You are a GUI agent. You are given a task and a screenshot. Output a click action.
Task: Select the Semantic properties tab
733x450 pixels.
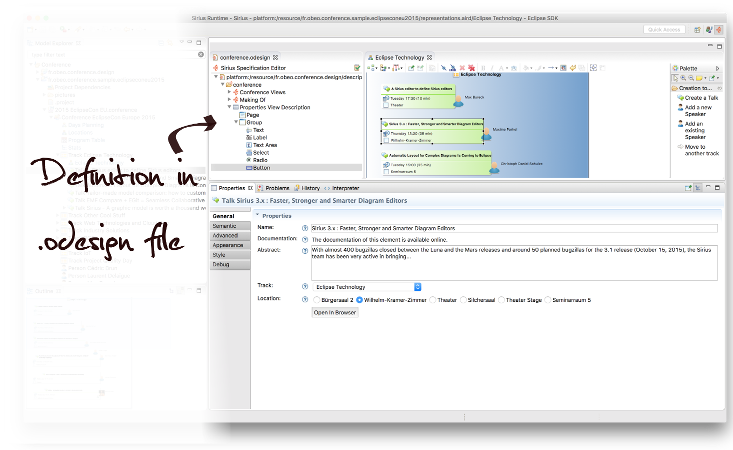(x=230, y=226)
